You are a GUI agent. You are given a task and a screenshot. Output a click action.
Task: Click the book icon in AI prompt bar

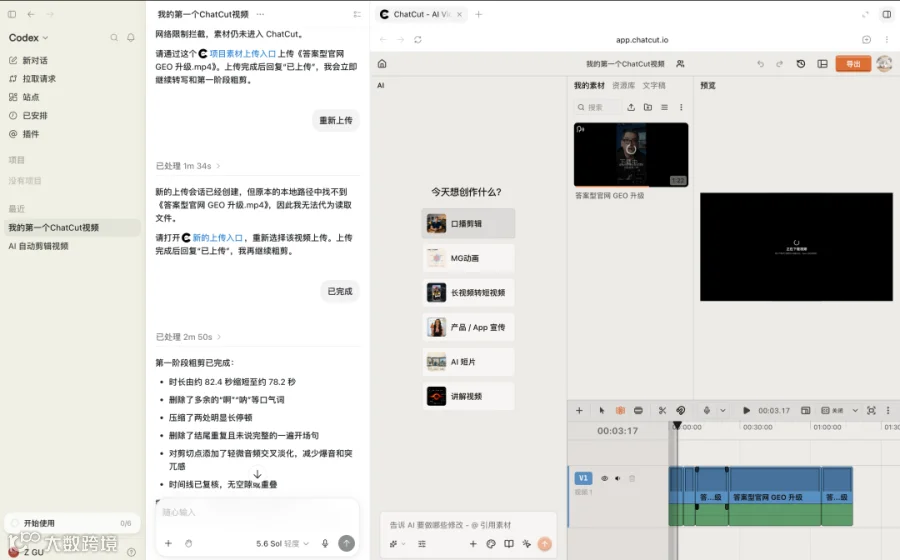[x=509, y=543]
